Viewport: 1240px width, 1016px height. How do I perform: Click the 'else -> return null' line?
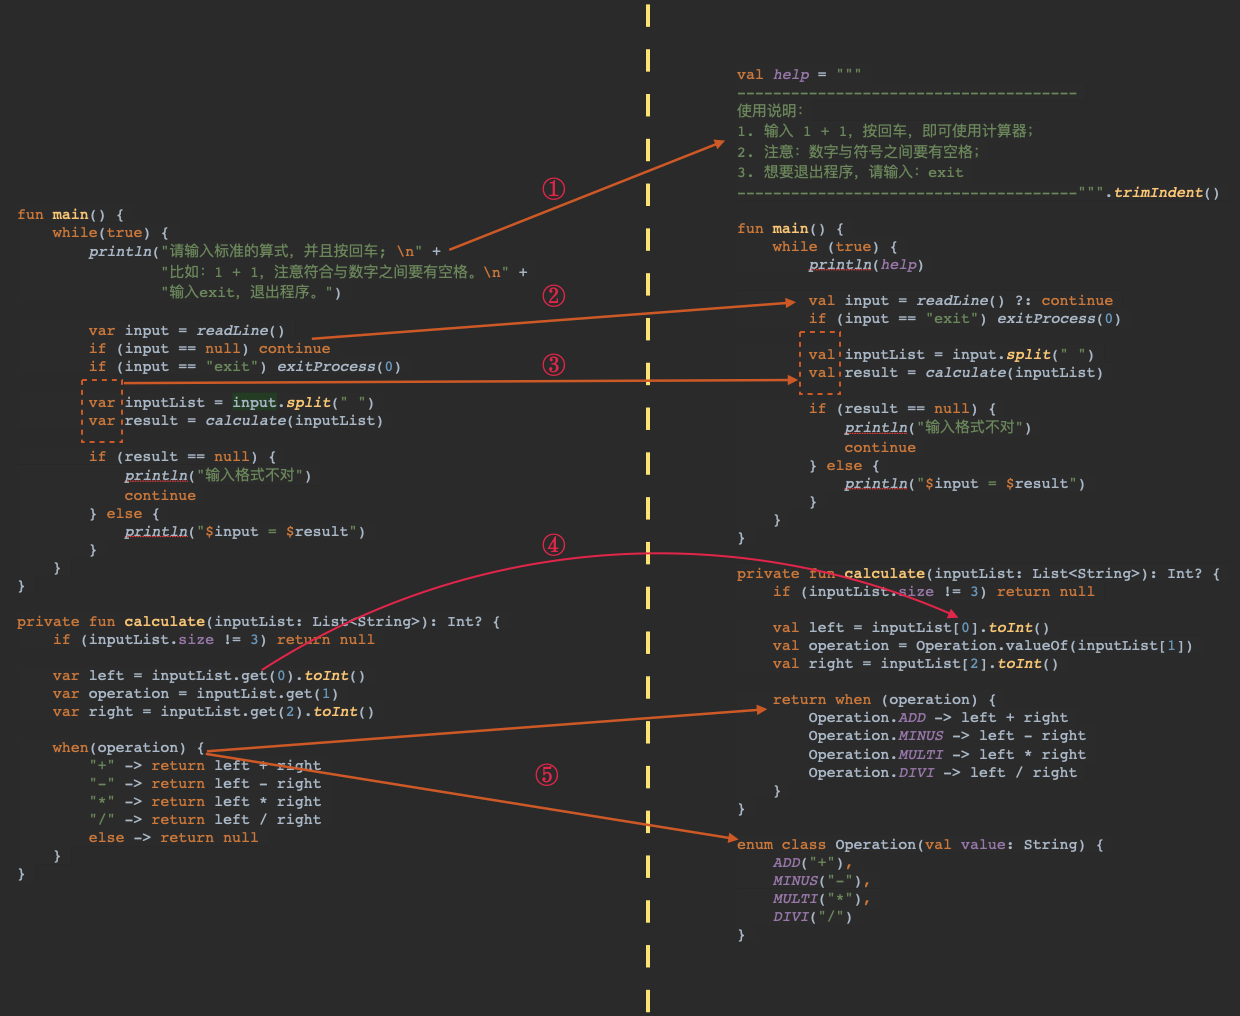(x=173, y=838)
